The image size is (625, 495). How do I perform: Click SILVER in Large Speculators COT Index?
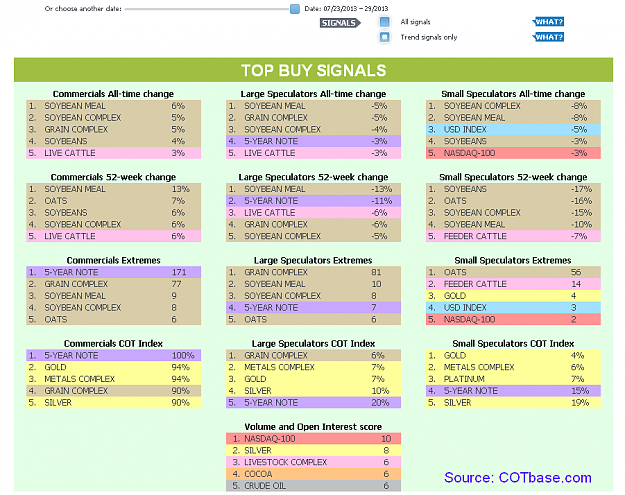point(313,391)
